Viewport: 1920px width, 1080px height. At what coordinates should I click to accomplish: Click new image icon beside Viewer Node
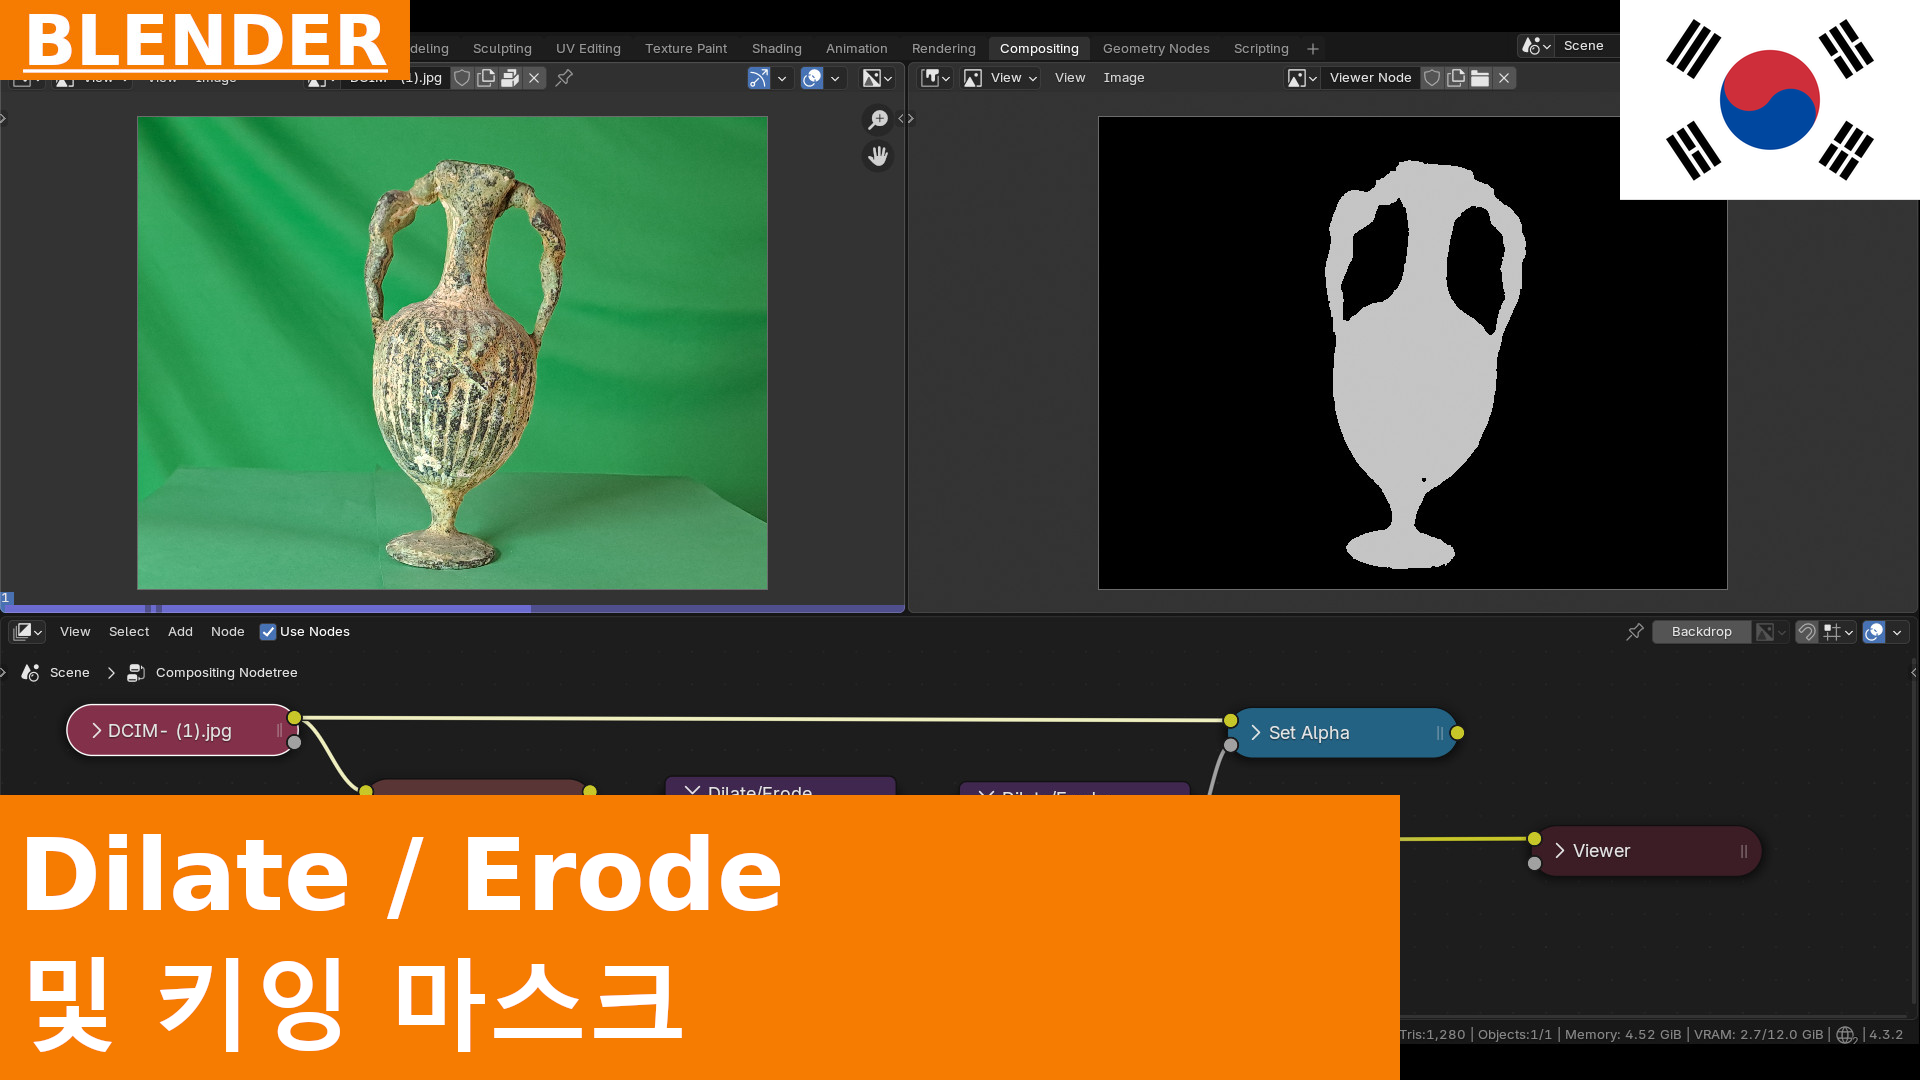tap(1456, 78)
